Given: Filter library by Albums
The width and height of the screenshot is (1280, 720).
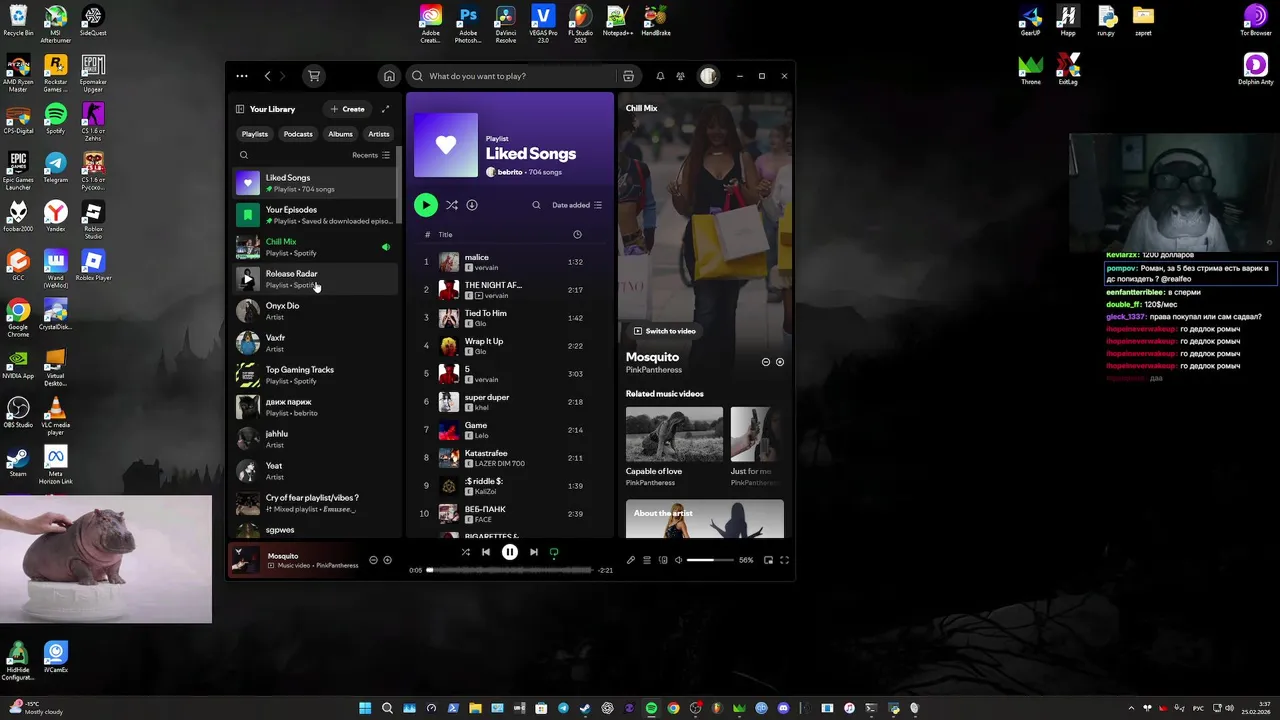Looking at the screenshot, I should (x=341, y=134).
